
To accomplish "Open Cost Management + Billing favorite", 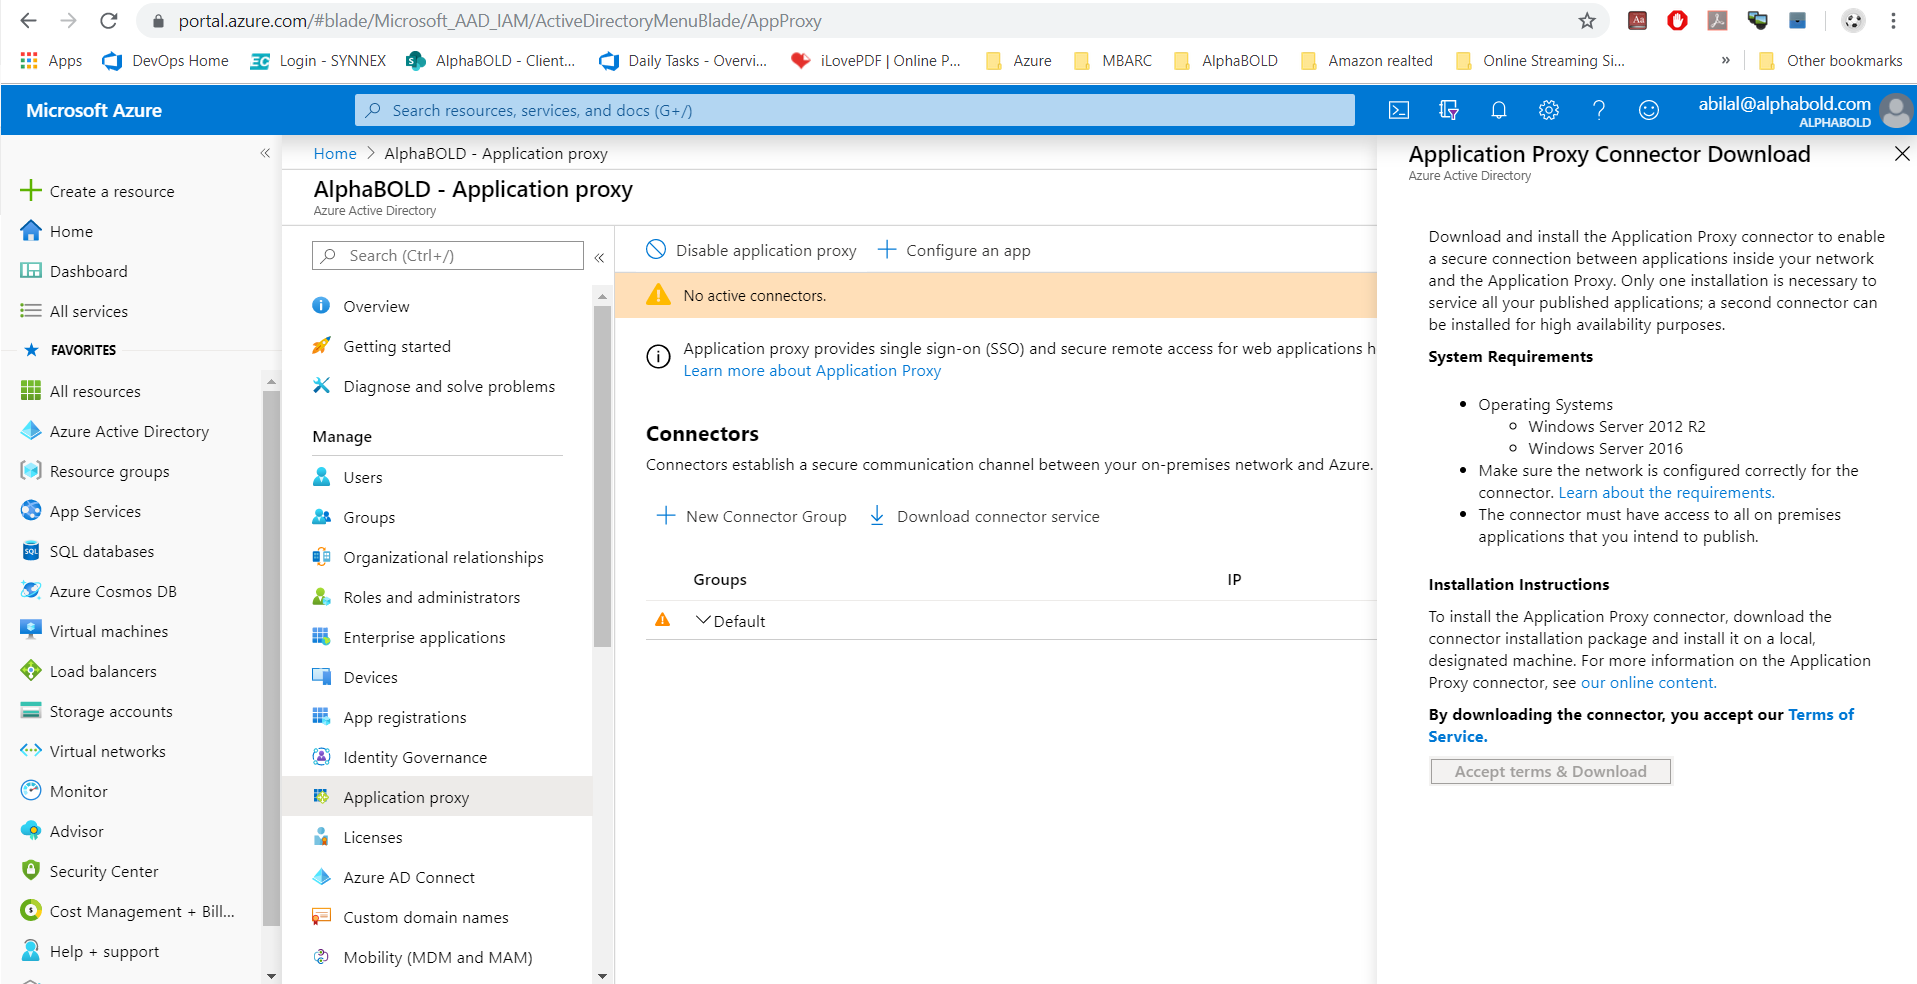I will click(x=142, y=911).
